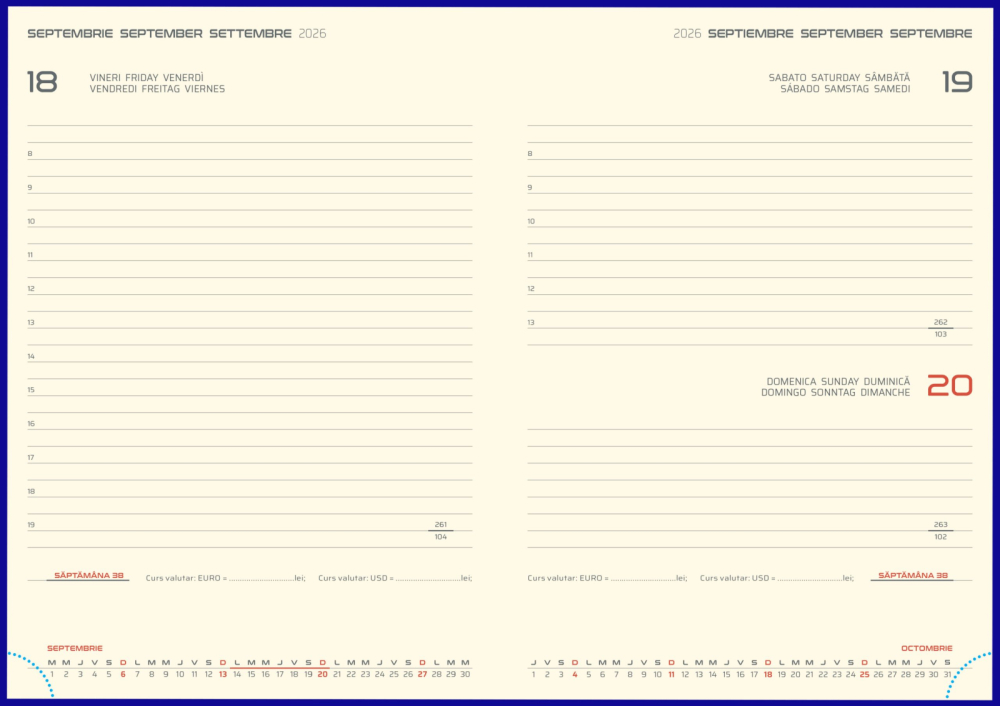This screenshot has width=1000, height=706.
Task: Click the 12 o'clock line under Friday 18
Action: 250,292
